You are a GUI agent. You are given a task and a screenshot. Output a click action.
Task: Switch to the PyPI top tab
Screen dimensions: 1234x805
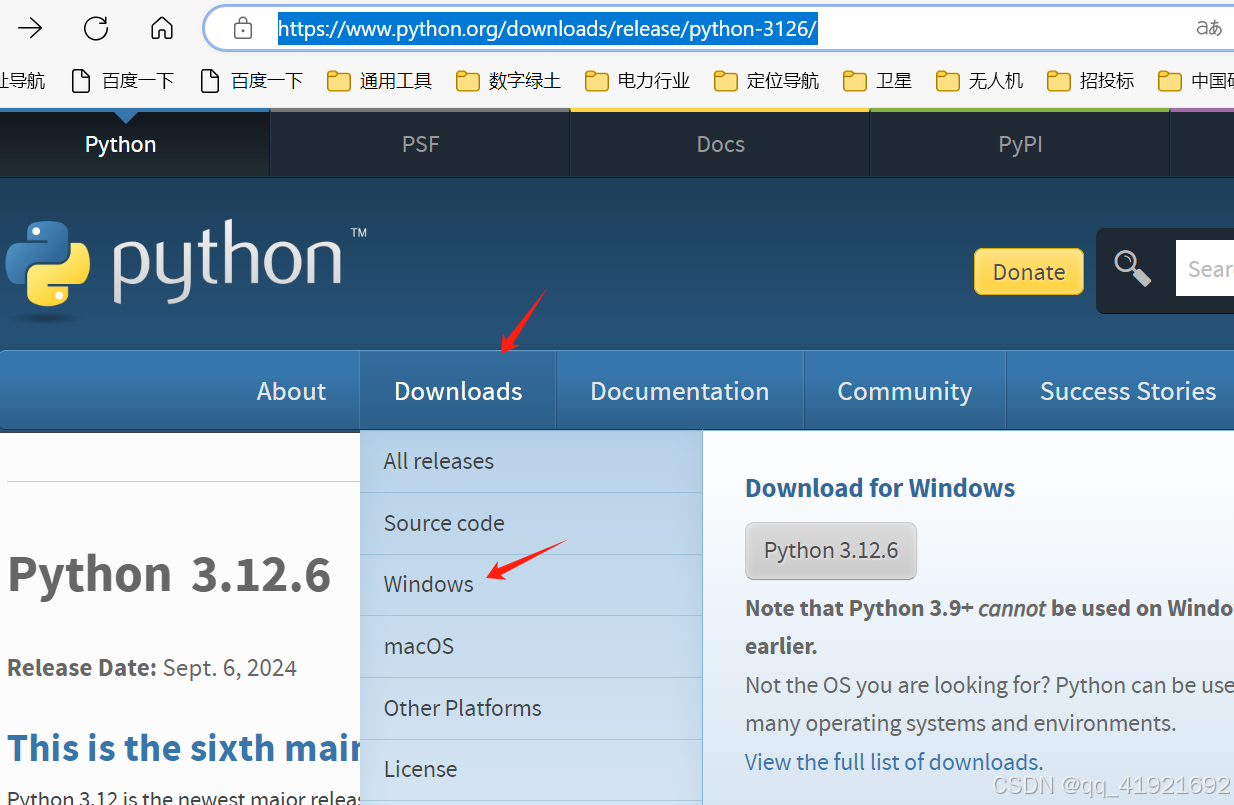[1020, 144]
